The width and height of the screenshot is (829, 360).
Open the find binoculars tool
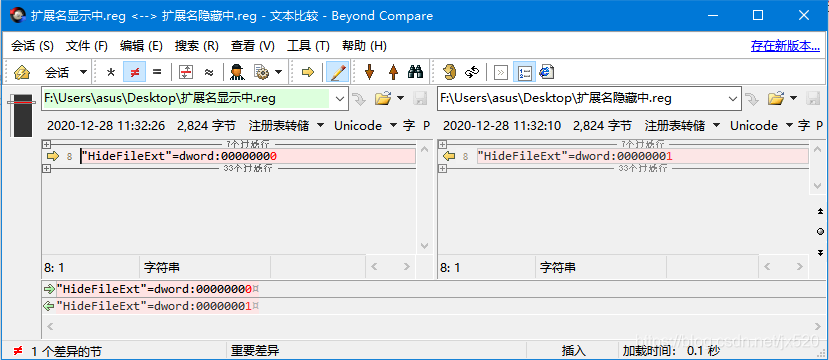click(417, 72)
